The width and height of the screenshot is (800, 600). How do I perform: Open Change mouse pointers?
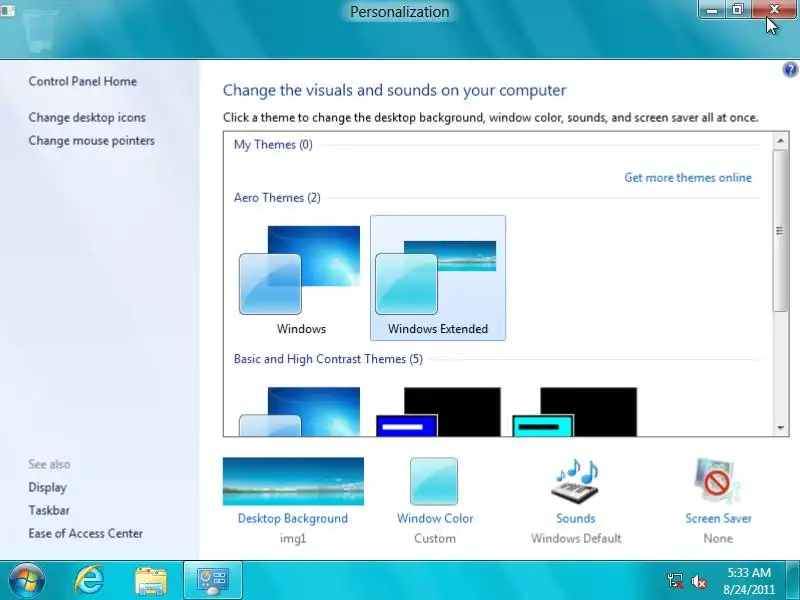pos(92,140)
